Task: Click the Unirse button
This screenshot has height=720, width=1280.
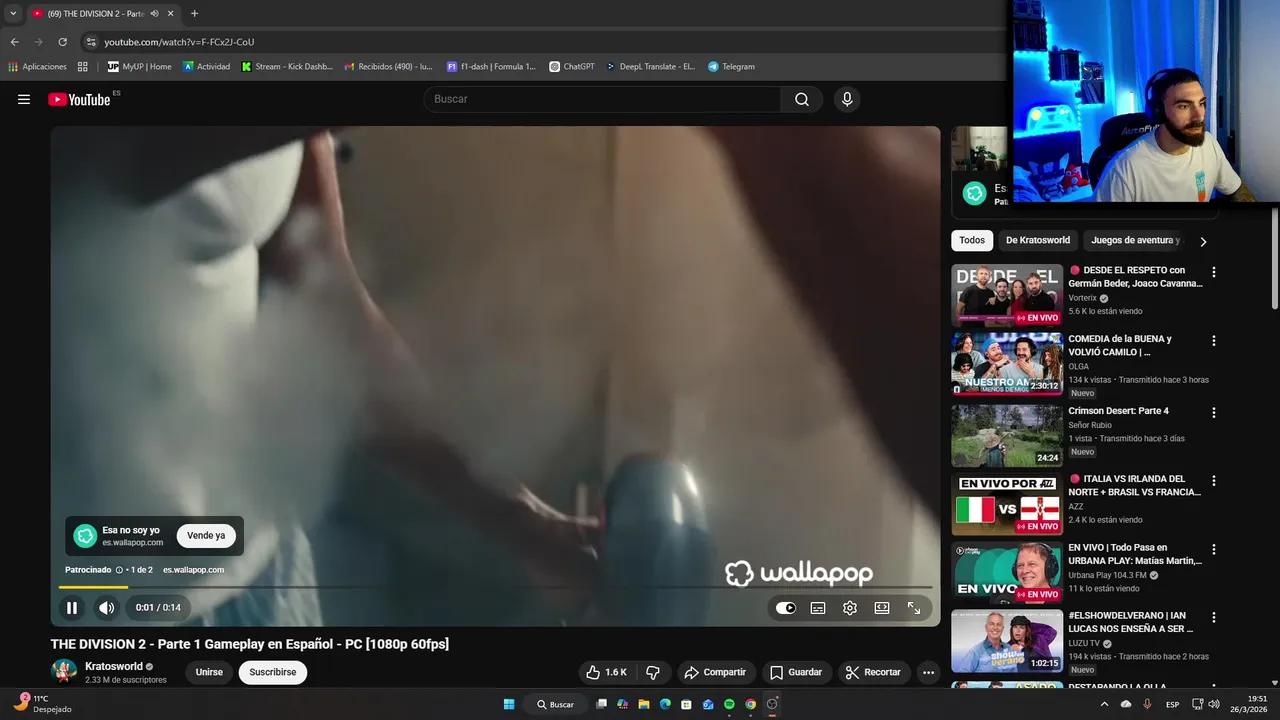Action: (x=209, y=672)
